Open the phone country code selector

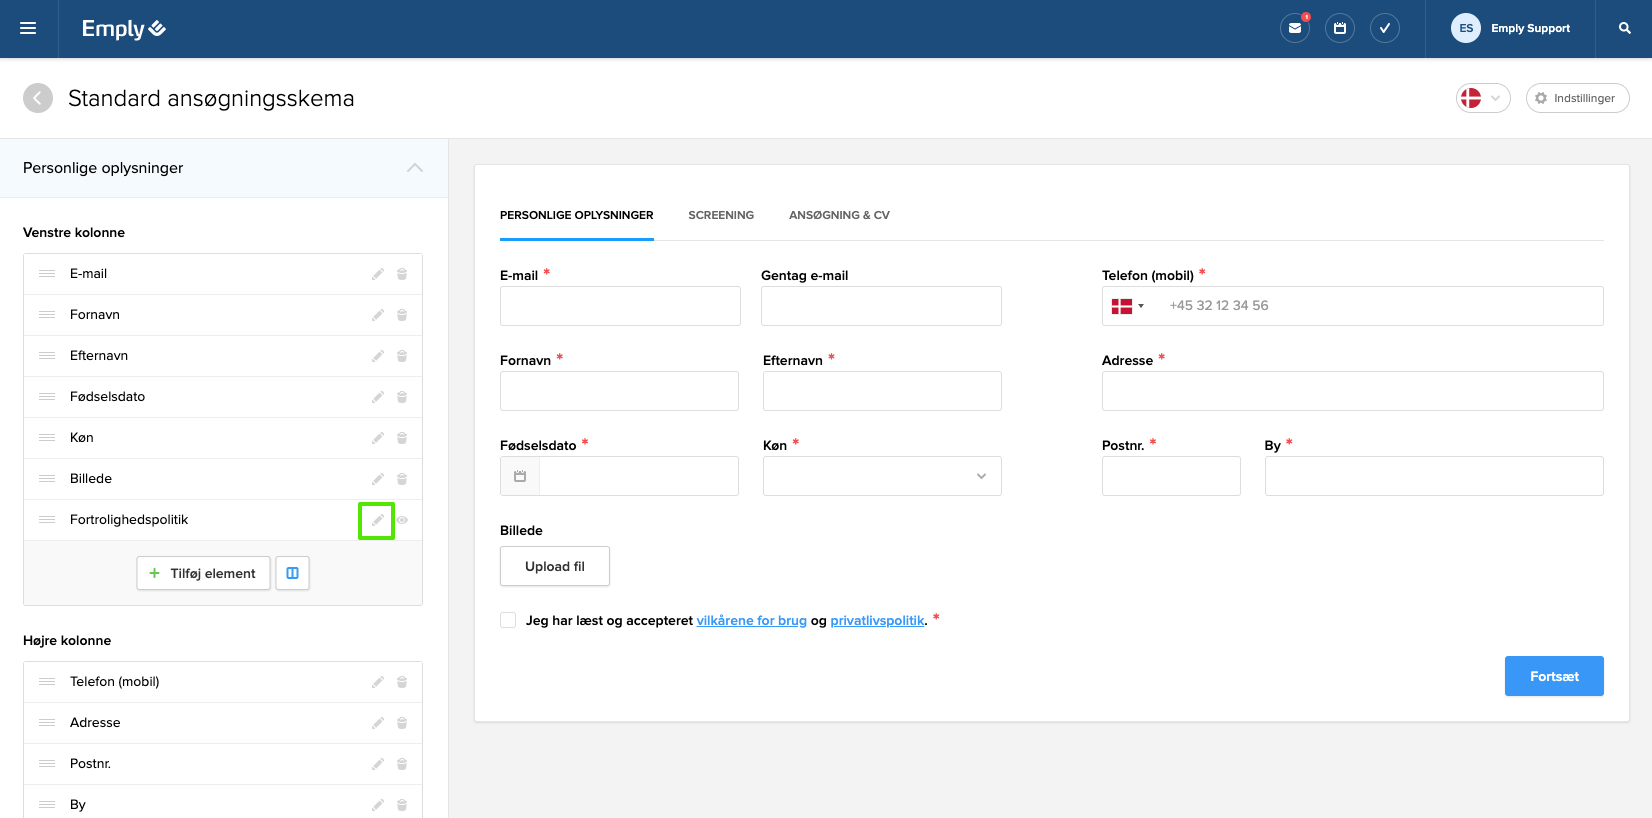tap(1127, 306)
